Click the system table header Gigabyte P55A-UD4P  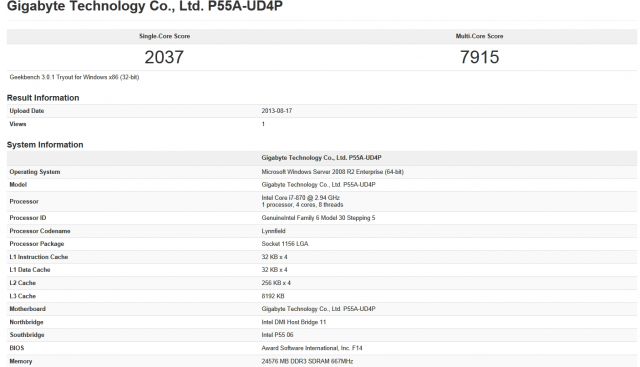[x=322, y=158]
